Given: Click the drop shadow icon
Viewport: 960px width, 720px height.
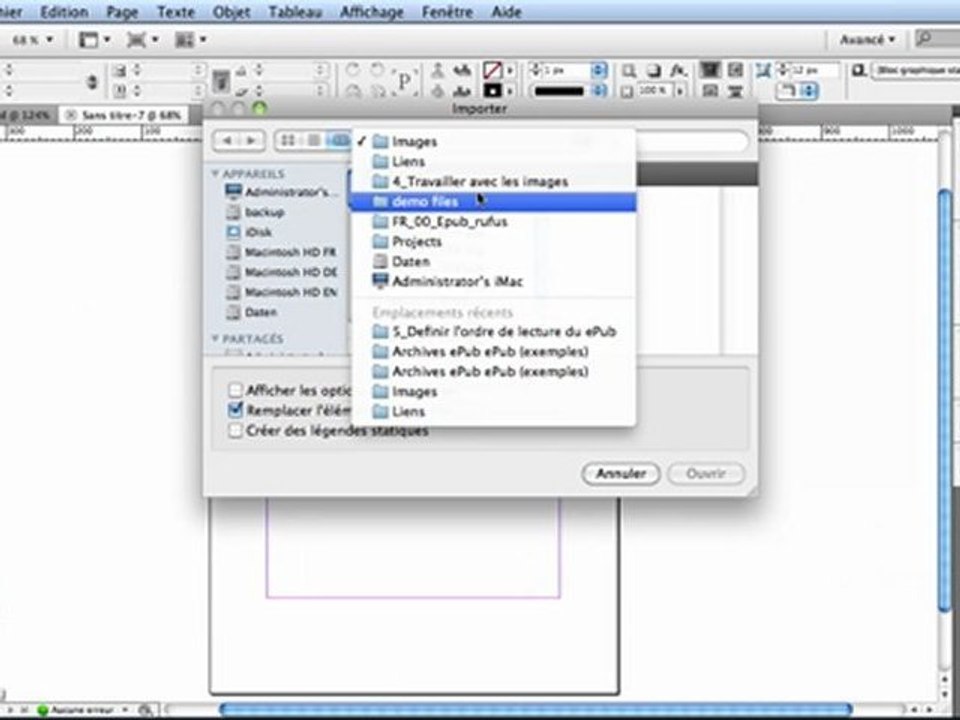Looking at the screenshot, I should click(653, 71).
